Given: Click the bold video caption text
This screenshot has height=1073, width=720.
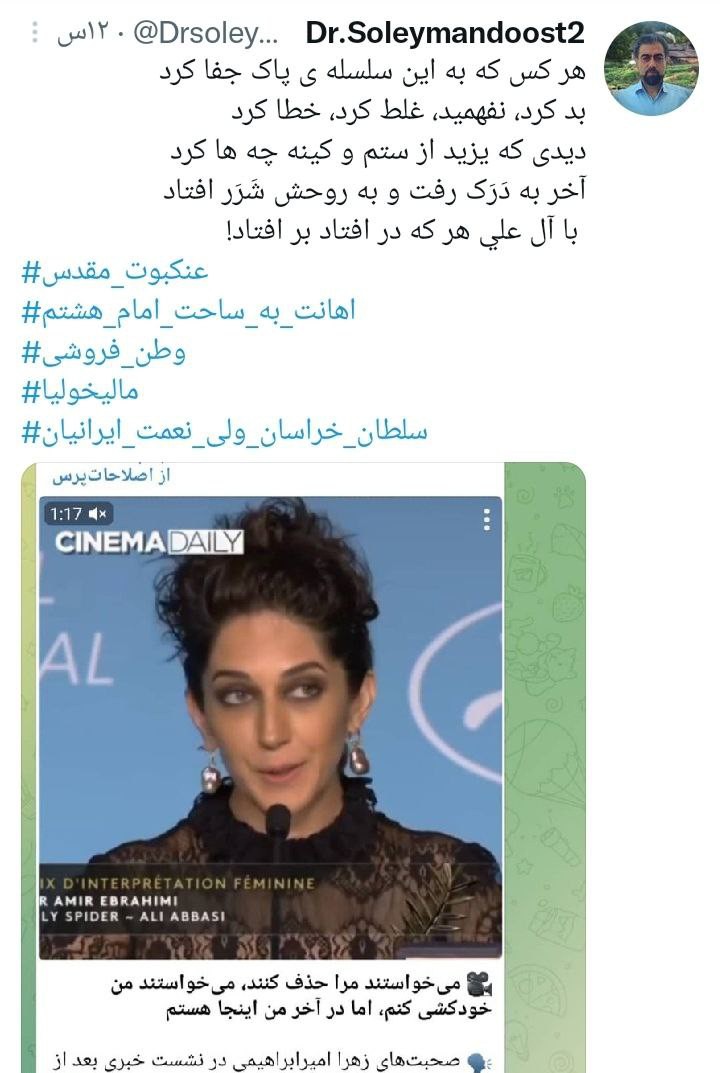Looking at the screenshot, I should pos(301,996).
